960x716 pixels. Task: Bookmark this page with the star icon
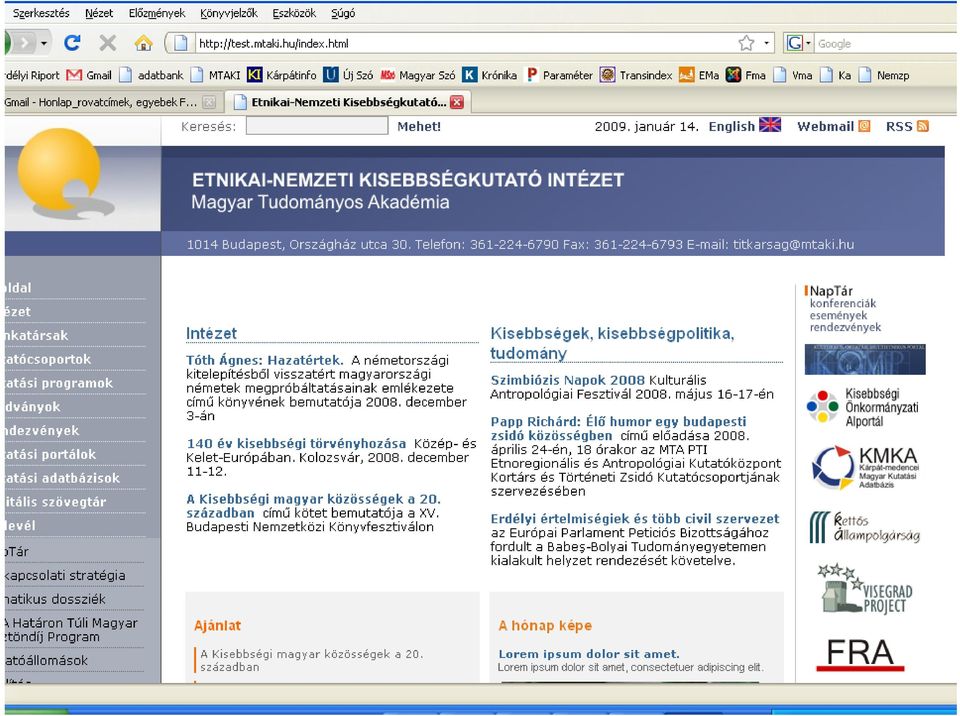pos(746,43)
